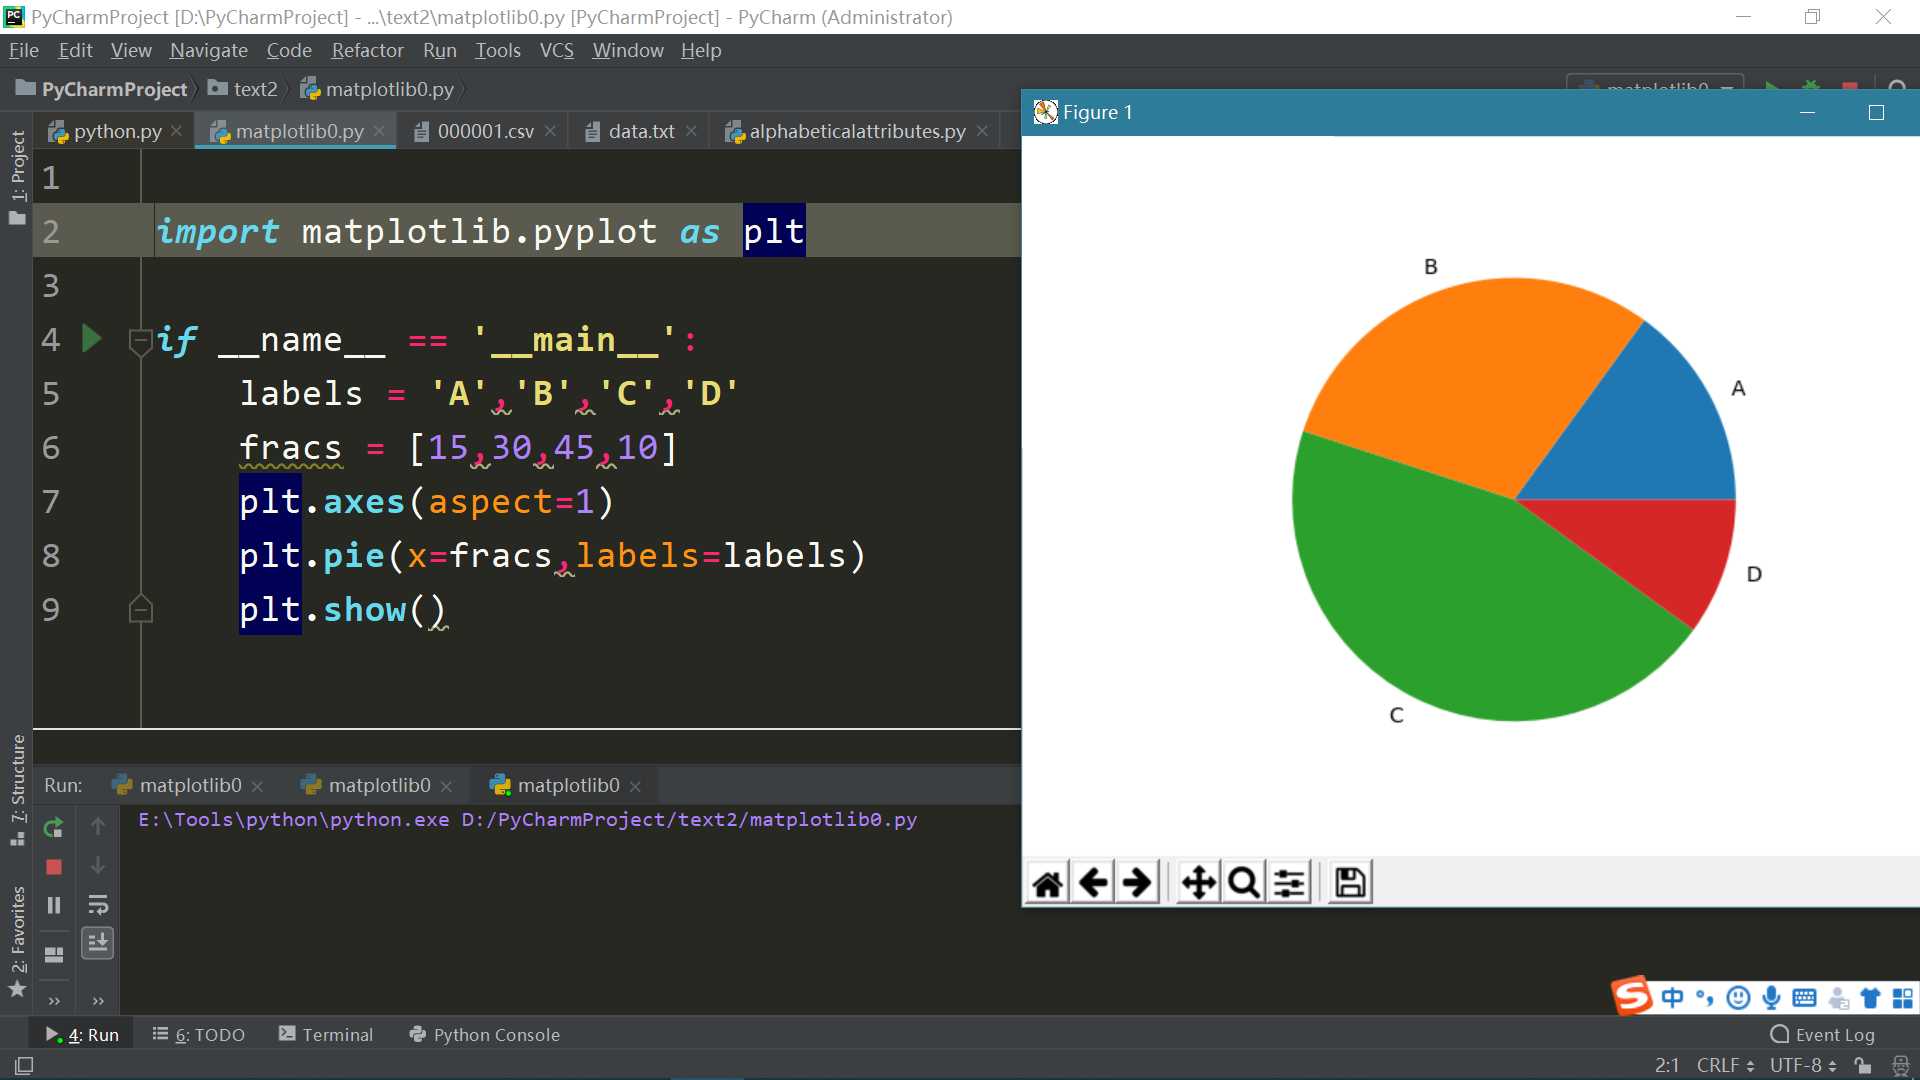Open Sogou soft keyboard
The image size is (1920, 1080).
coord(1804,997)
